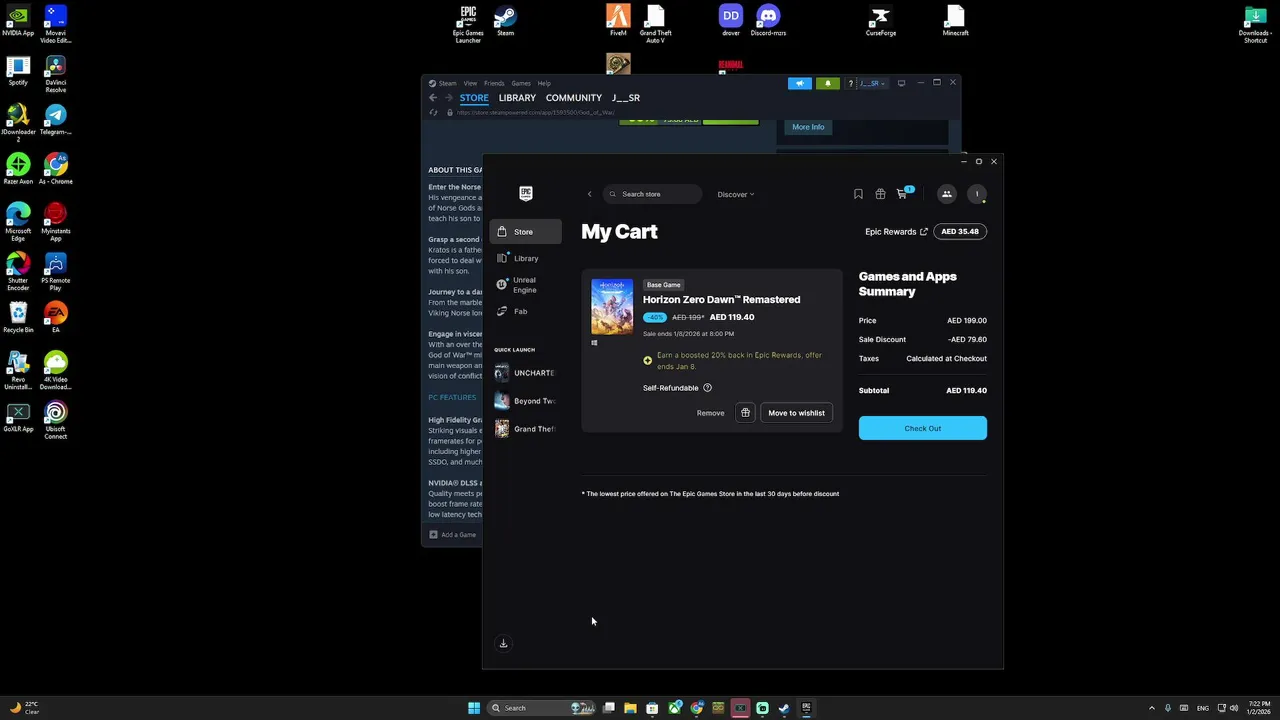Click Steam back navigation arrow
This screenshot has height=720, width=1280.
point(433,98)
